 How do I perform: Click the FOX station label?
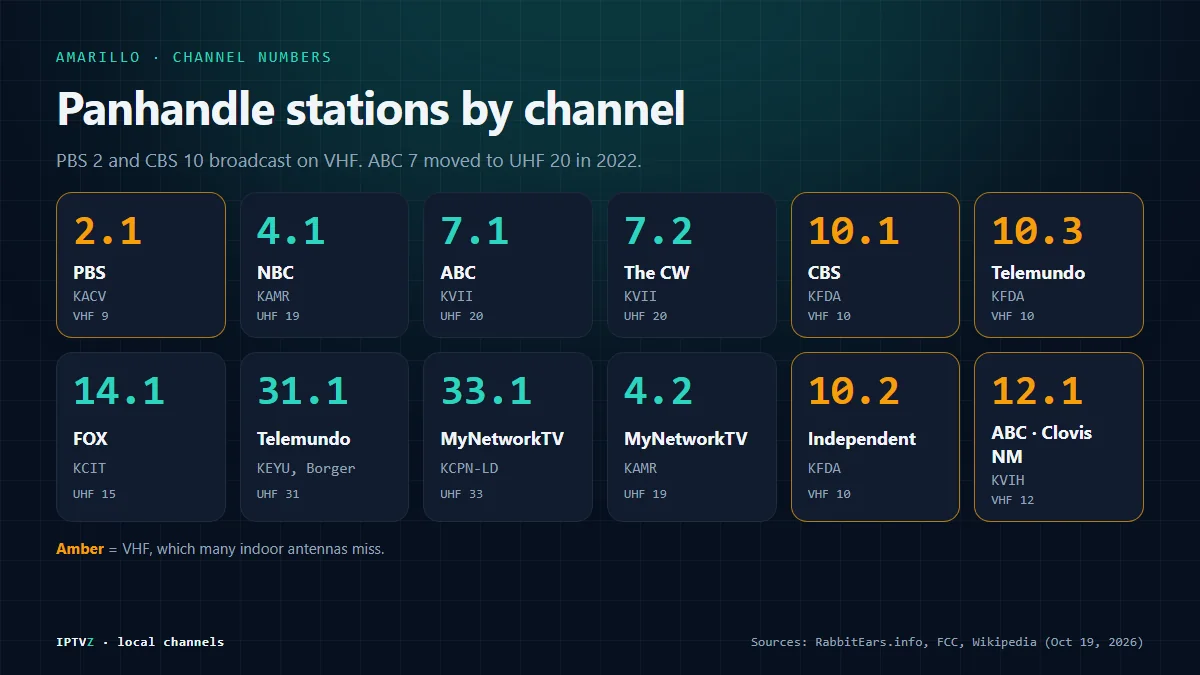tap(90, 438)
